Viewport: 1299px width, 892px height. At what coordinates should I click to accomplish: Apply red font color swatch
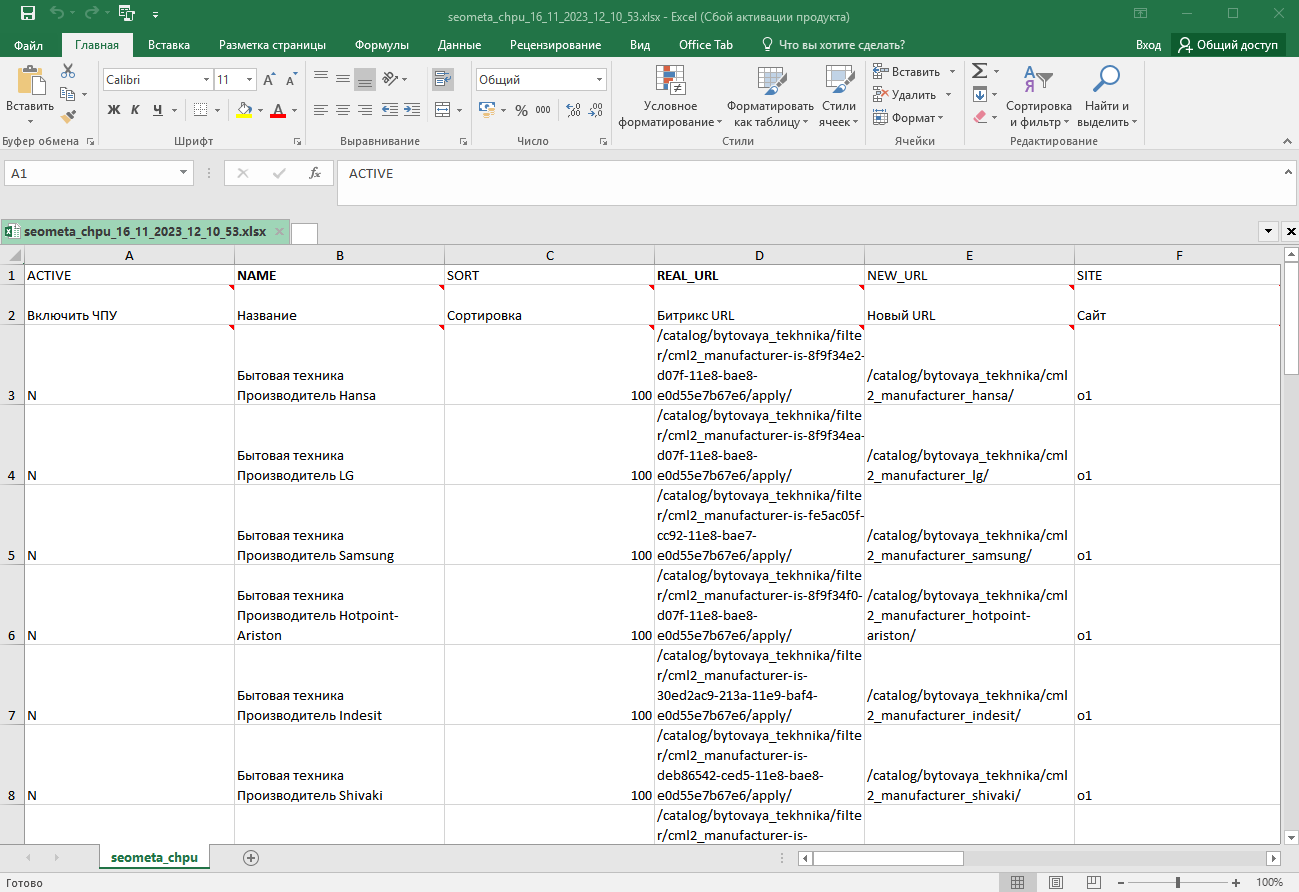coord(279,110)
